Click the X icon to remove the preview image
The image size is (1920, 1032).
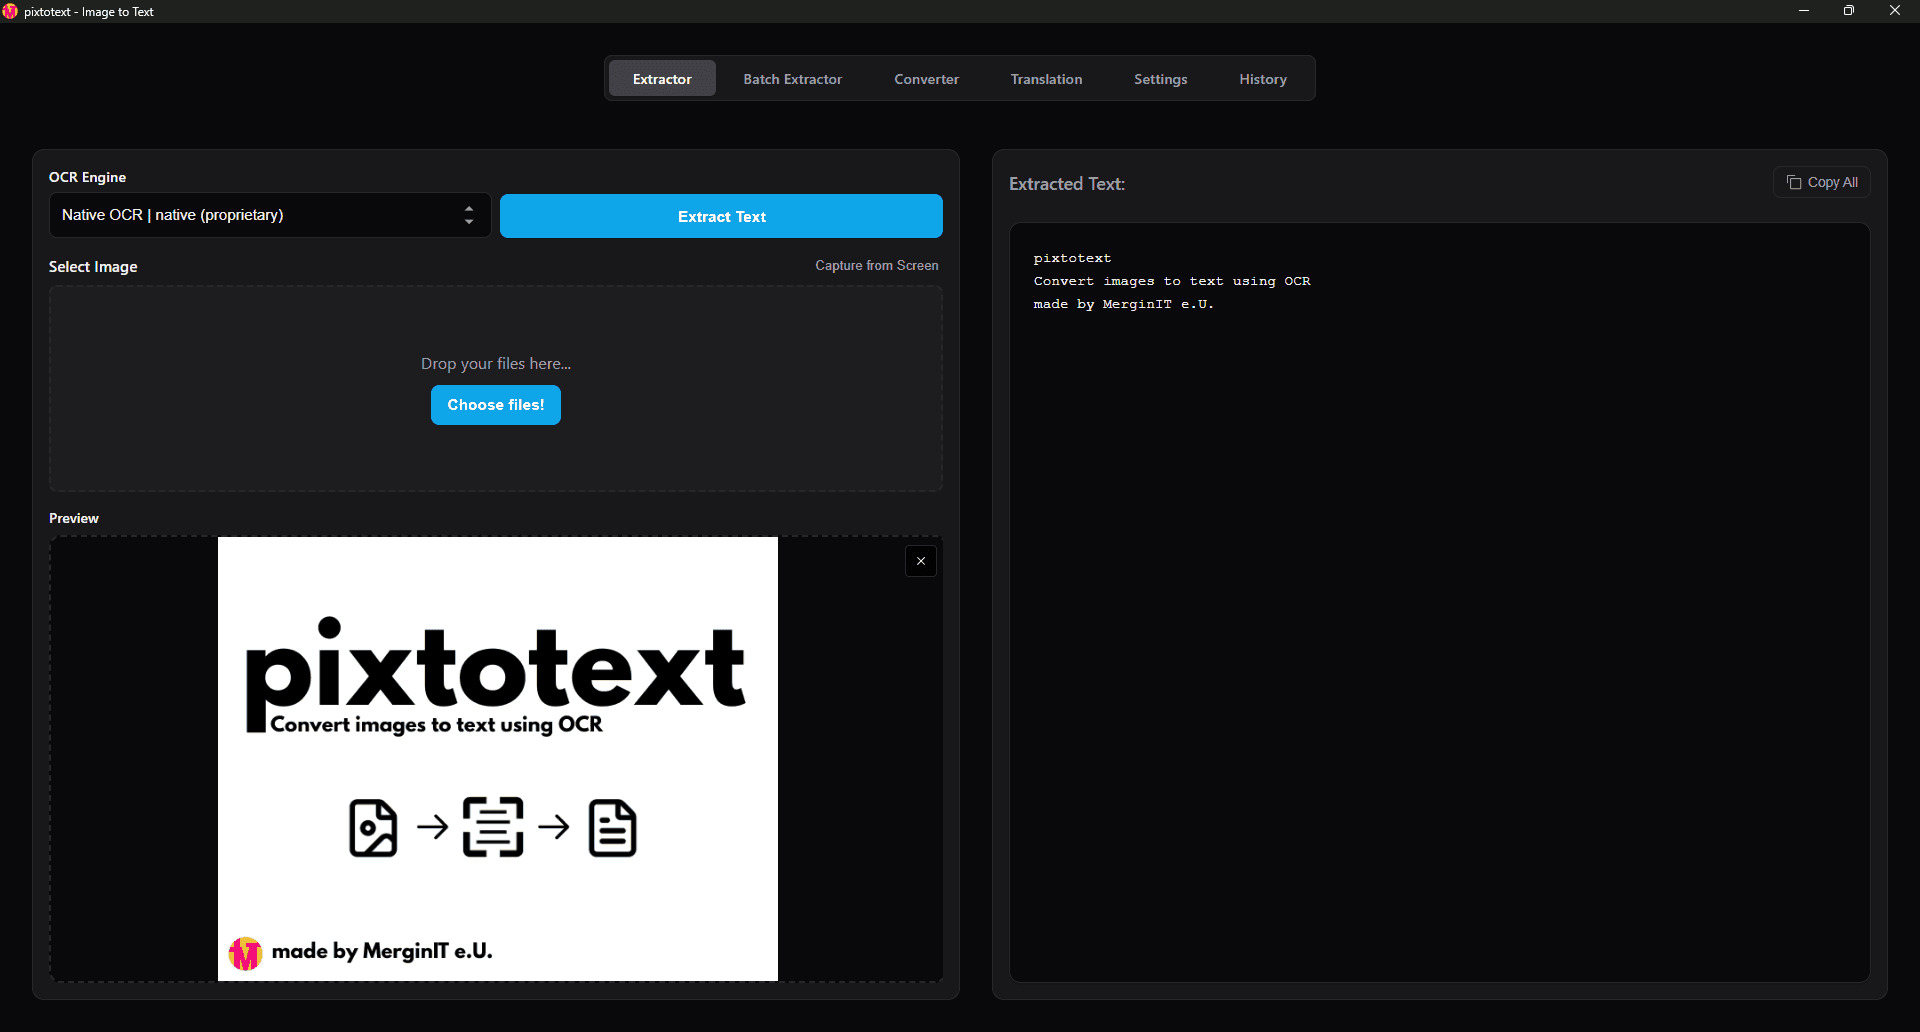click(920, 560)
